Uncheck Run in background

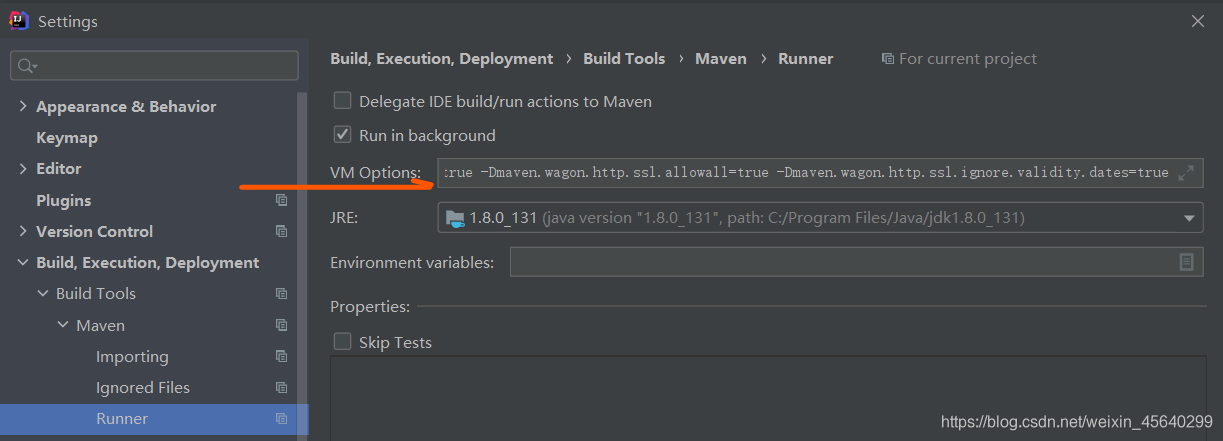[343, 135]
